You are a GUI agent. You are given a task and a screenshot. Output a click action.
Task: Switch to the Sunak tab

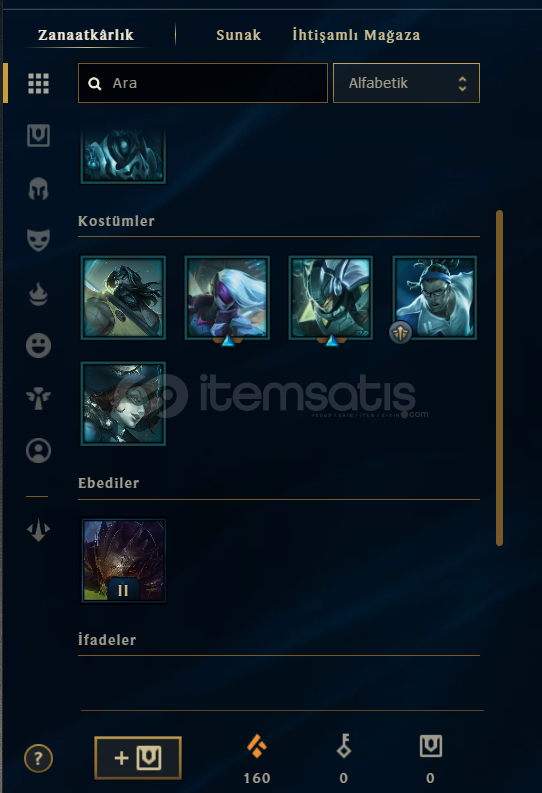point(239,35)
